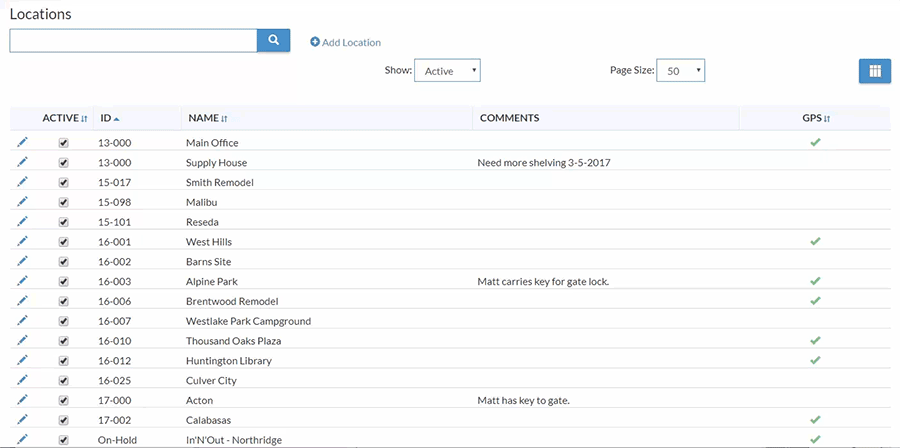Screen dimensions: 900x448
Task: Click the ID cell "16-002"
Action: [114, 262]
